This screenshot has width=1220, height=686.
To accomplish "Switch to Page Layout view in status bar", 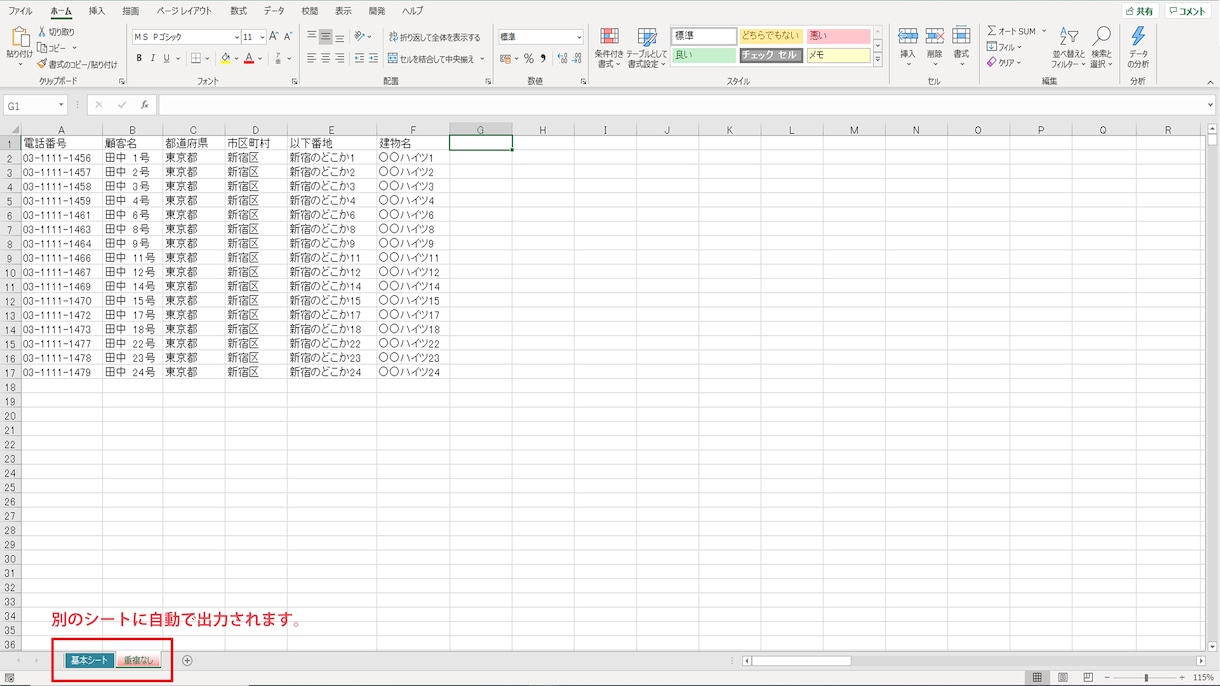I will [1062, 677].
